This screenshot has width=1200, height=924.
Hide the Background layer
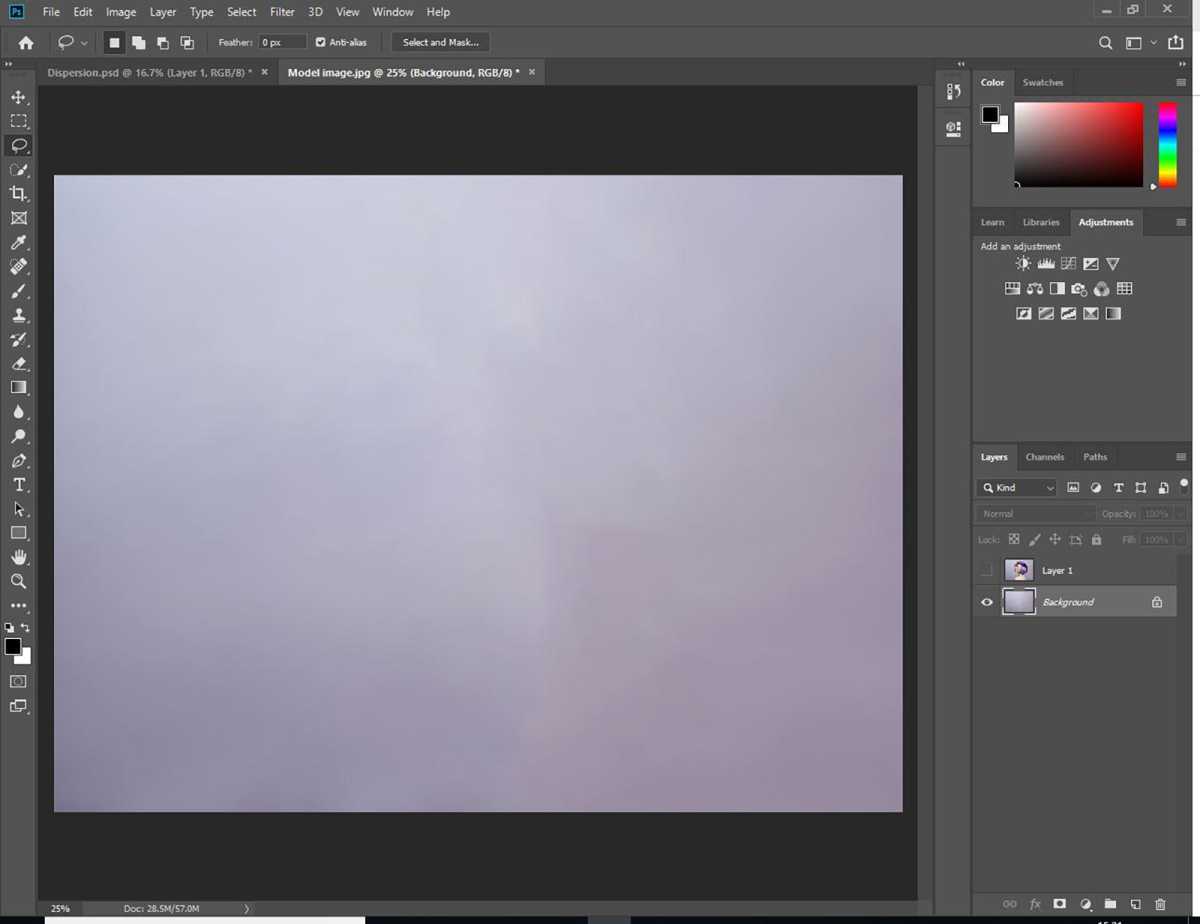pyautogui.click(x=987, y=601)
